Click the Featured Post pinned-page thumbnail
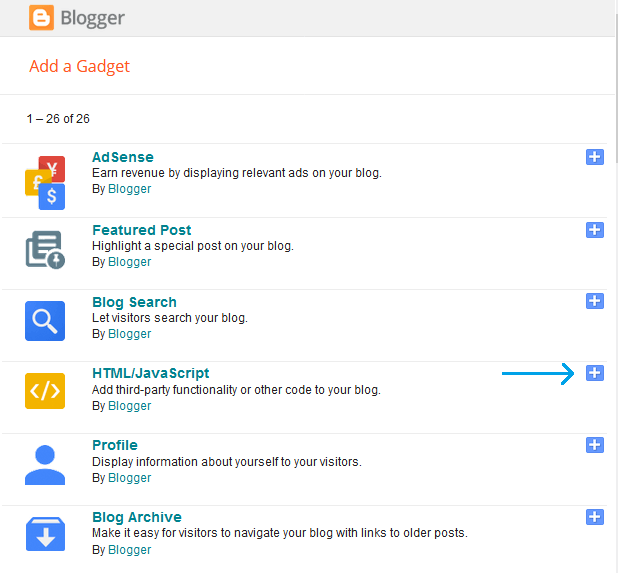Viewport: 618px width, 573px height. tap(45, 250)
